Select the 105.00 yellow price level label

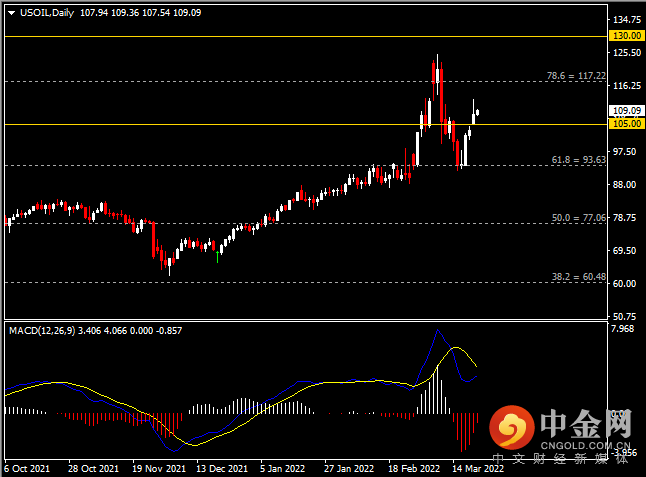point(627,124)
